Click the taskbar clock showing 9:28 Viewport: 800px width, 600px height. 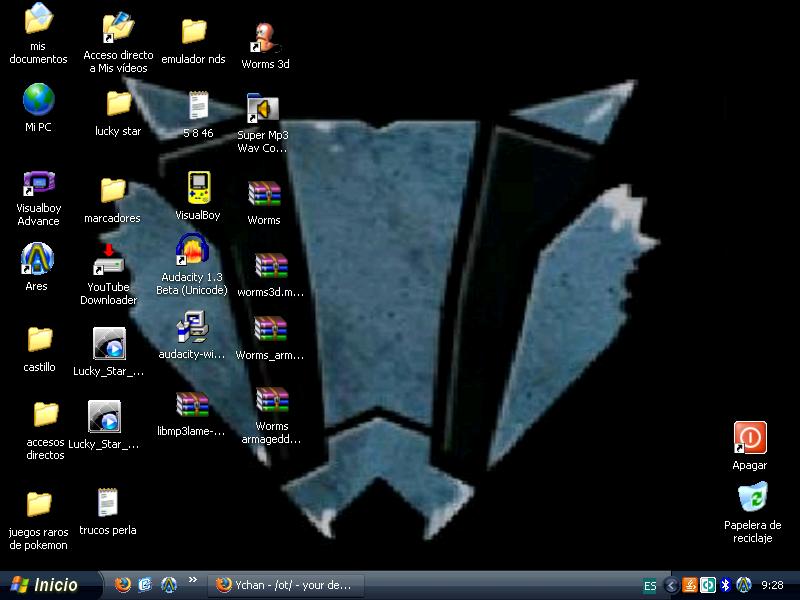pyautogui.click(x=772, y=585)
